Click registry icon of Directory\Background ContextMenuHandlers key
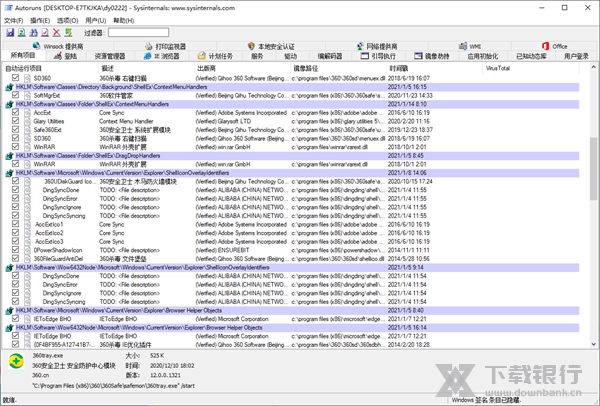 (10, 87)
